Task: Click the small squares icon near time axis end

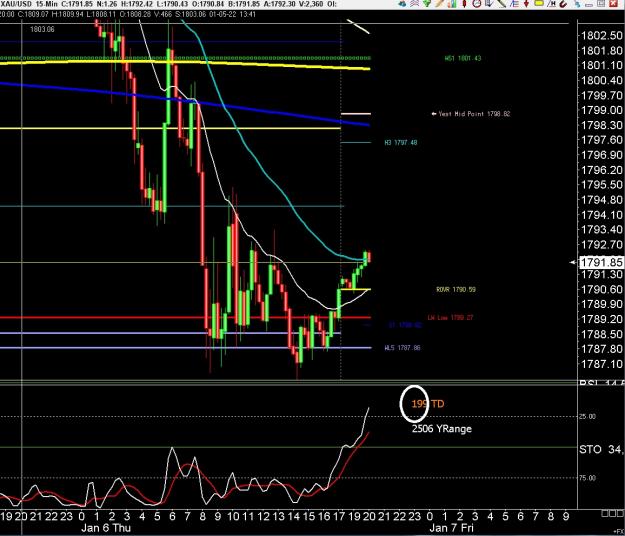Action: 612,513
